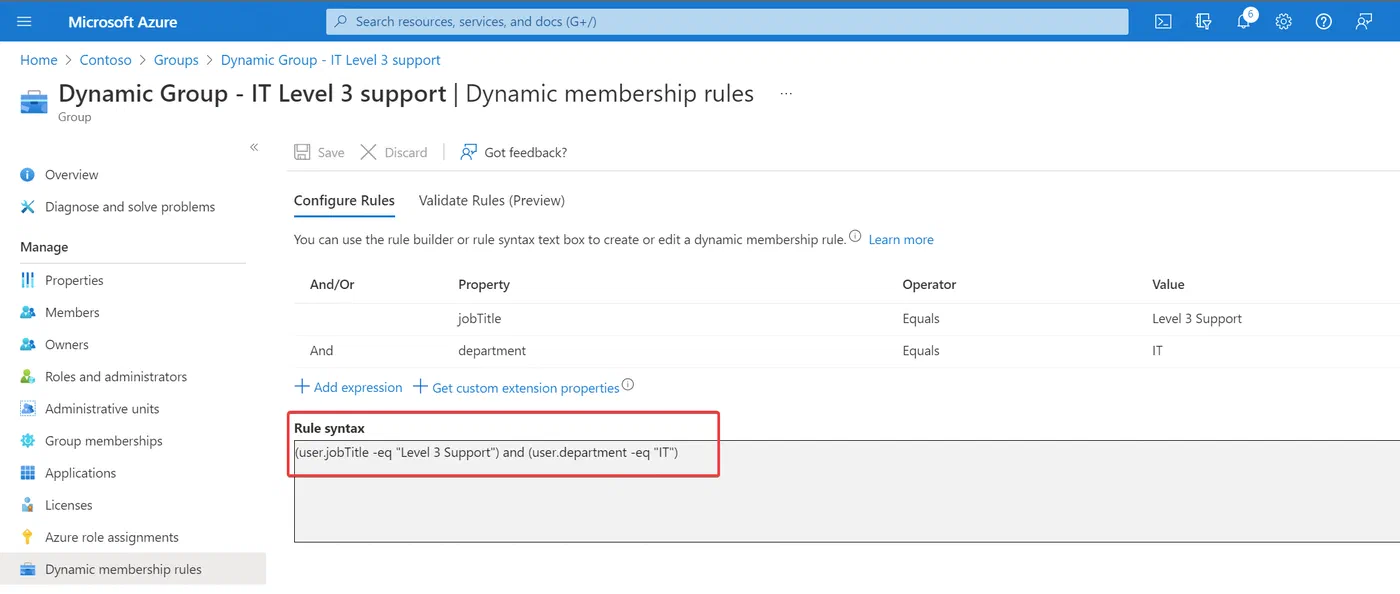1400x594 pixels.
Task: Click the Azure role assignments key icon
Action: [28, 537]
